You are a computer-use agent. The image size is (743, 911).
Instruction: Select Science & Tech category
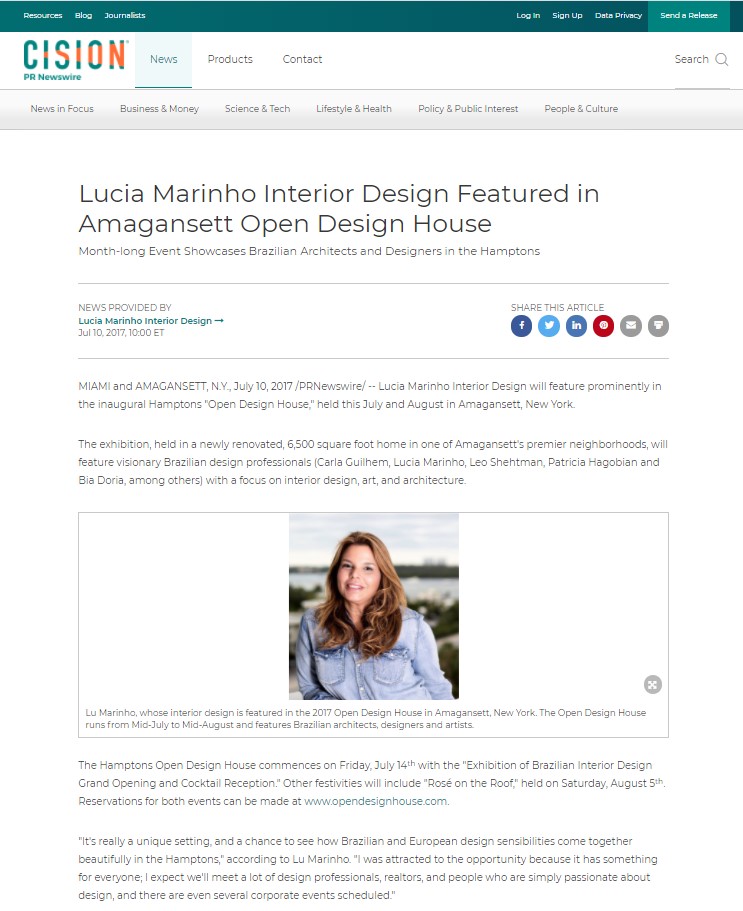[257, 109]
